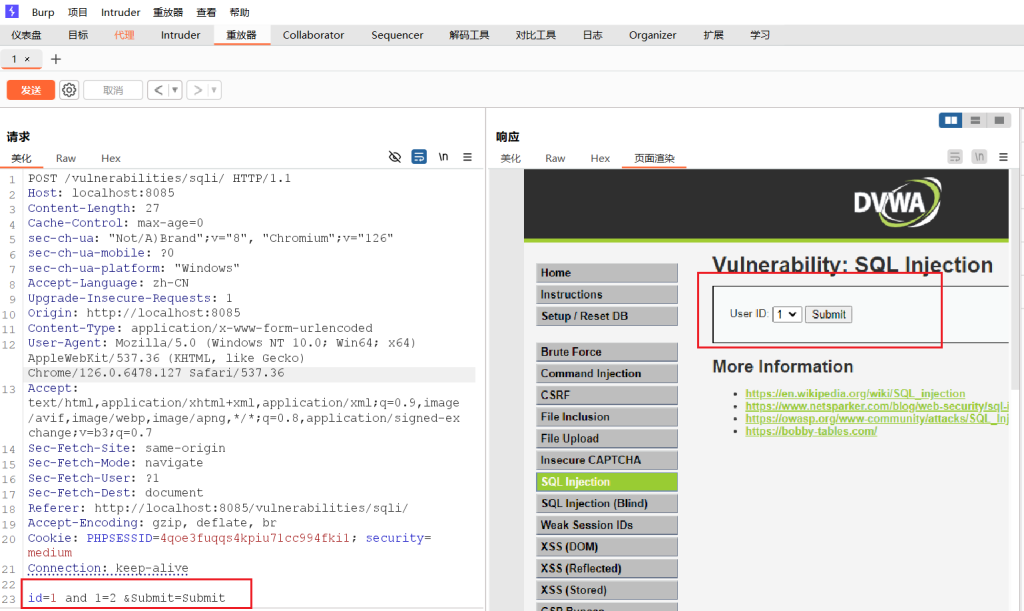Viewport: 1024px width, 611px height.
Task: Click into the id=1 and 1=2 request body line
Action: point(126,598)
